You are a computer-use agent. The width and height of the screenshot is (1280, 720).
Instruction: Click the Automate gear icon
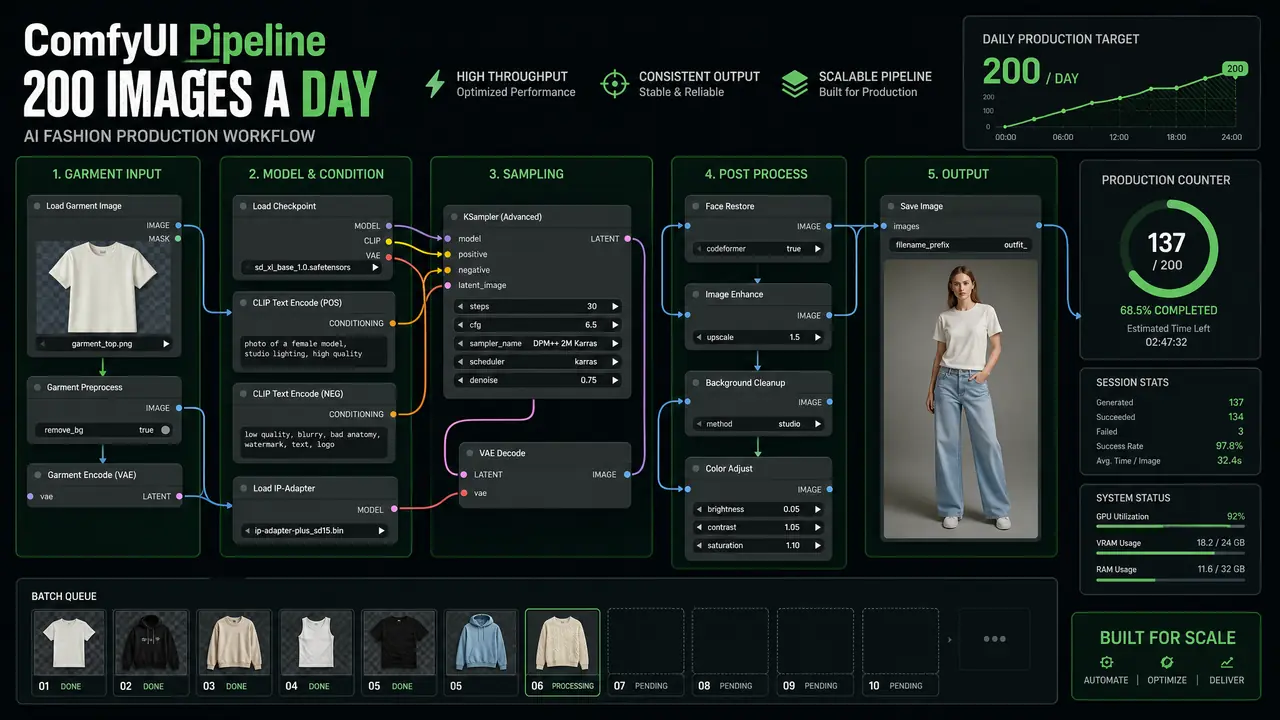1106,663
